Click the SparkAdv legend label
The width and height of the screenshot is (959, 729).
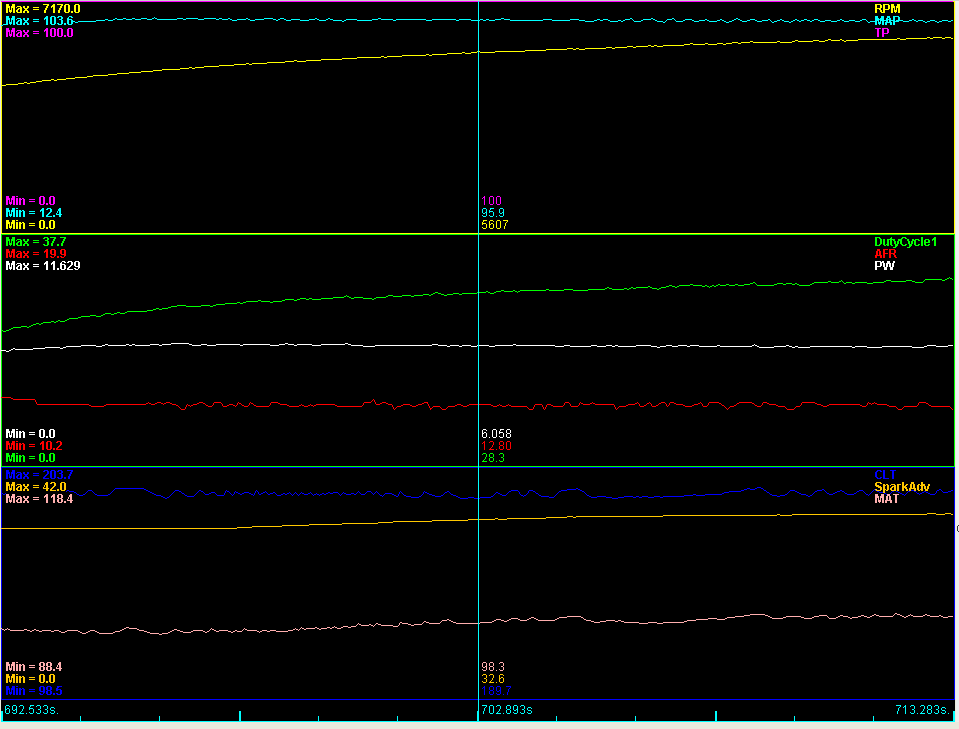[x=902, y=487]
